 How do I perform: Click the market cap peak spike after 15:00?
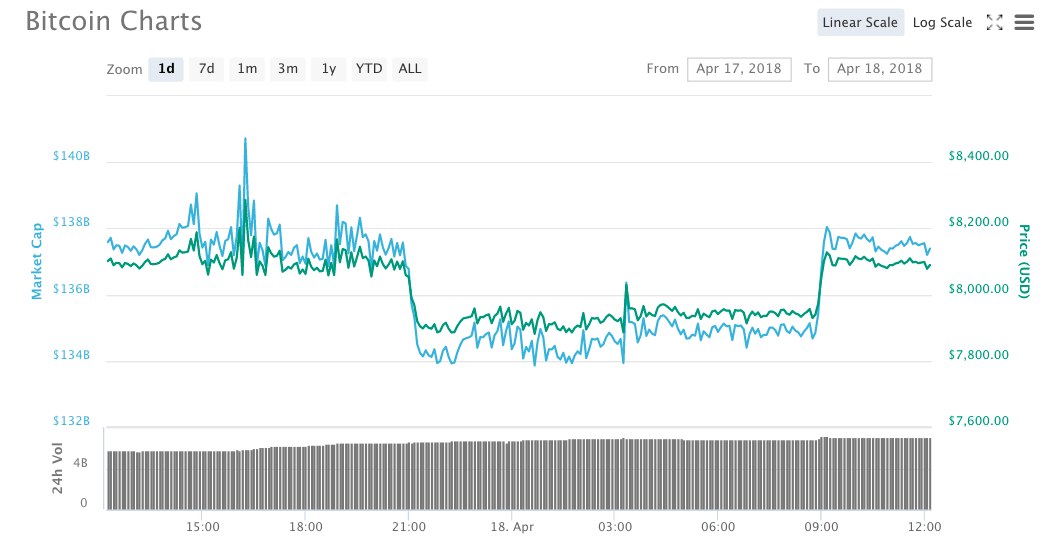[245, 140]
